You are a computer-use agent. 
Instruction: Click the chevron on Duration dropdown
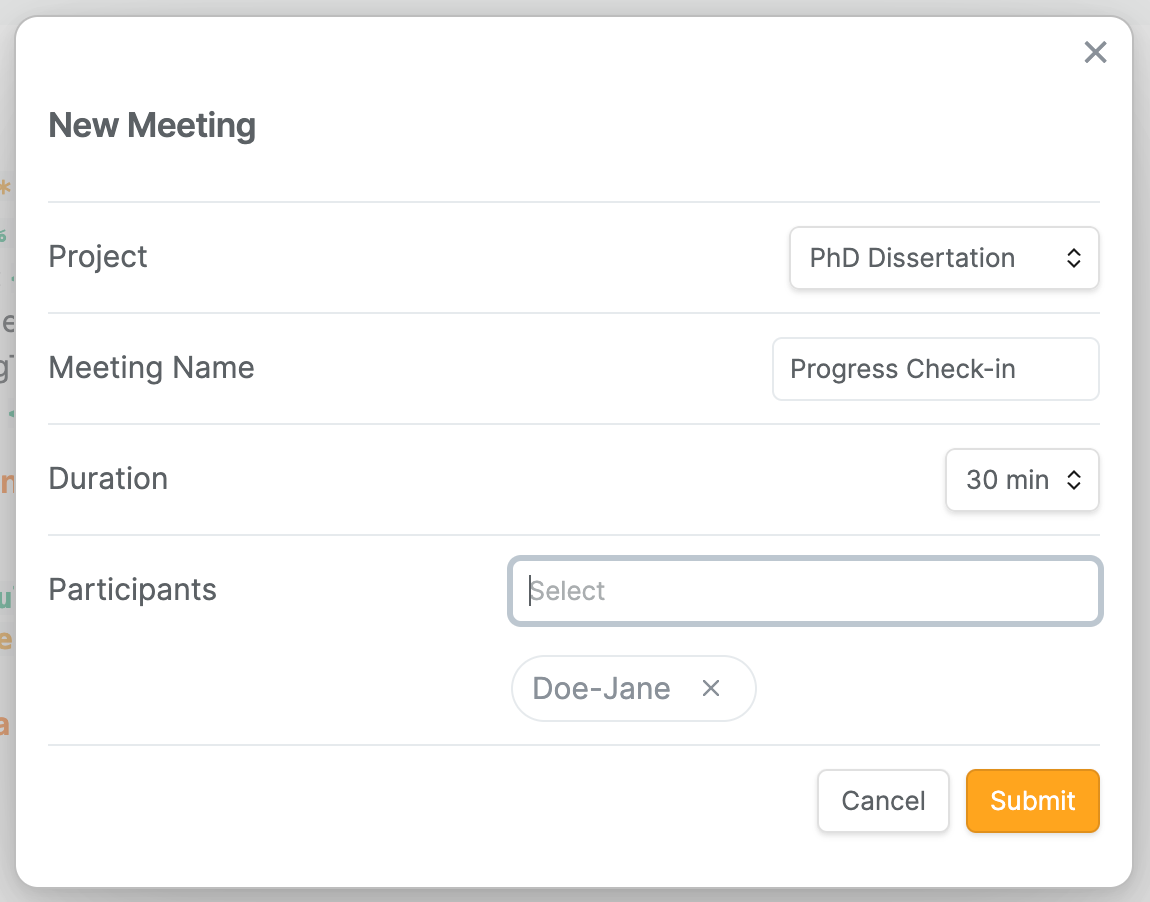point(1076,480)
